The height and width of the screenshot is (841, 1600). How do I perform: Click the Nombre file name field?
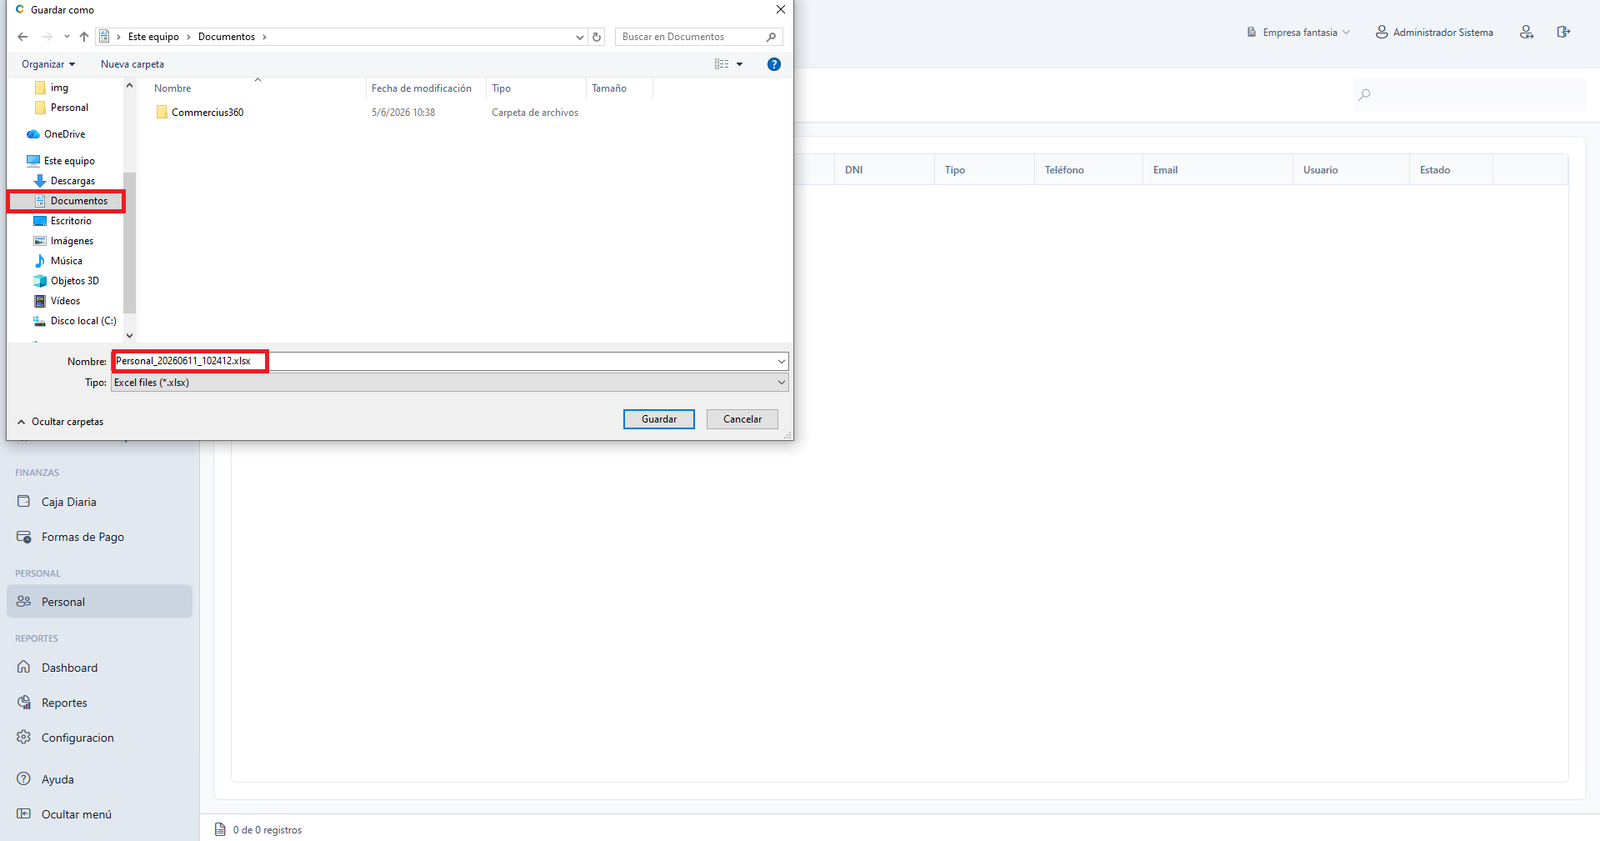click(450, 361)
